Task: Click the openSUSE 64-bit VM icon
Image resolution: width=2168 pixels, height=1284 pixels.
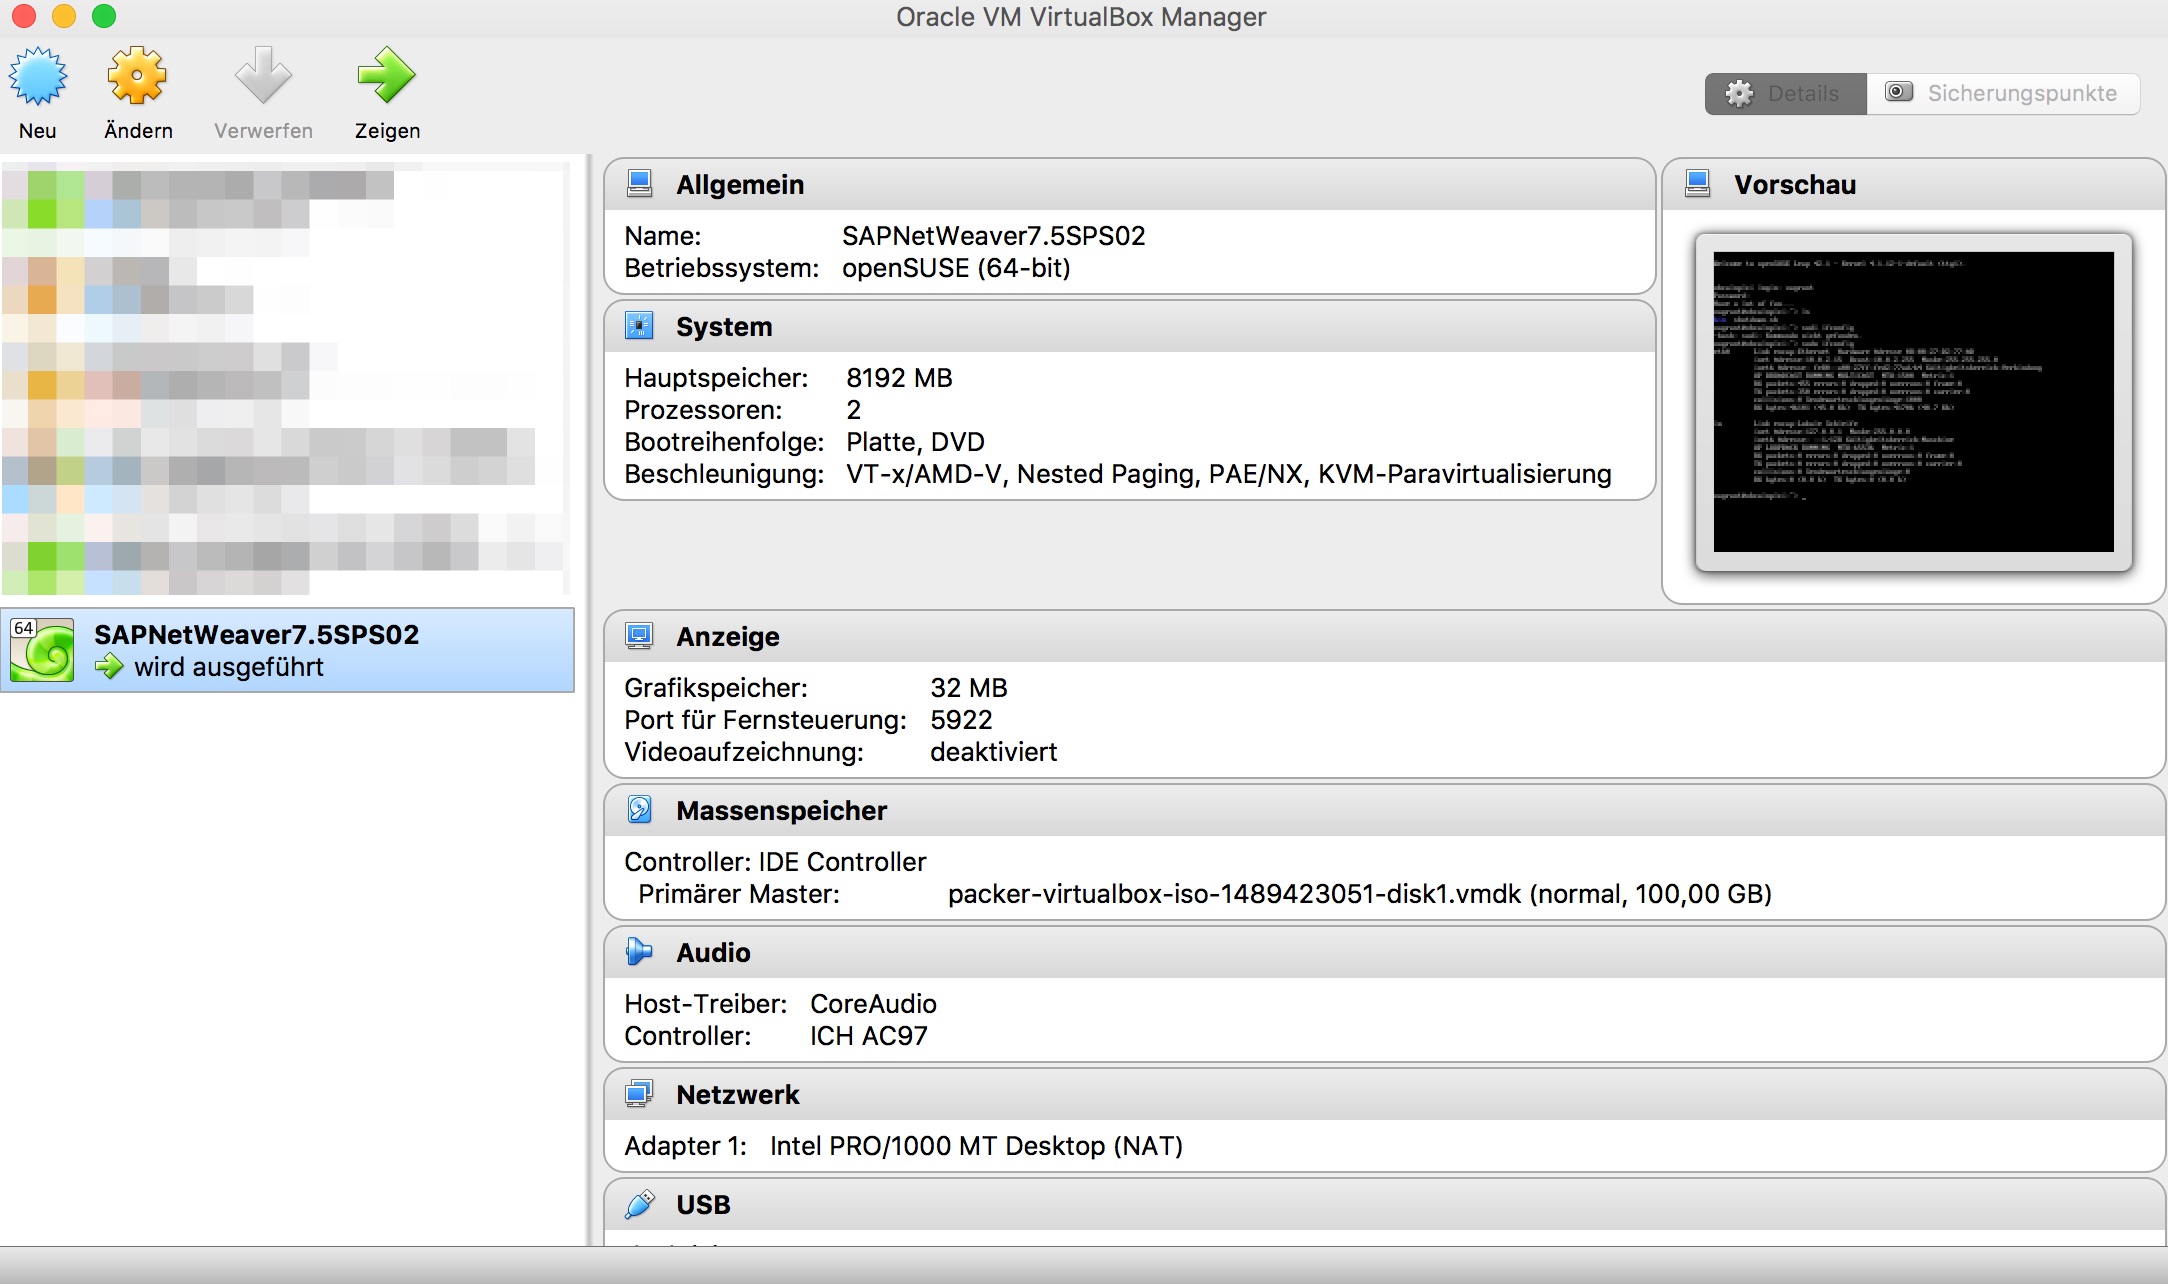Action: point(42,650)
